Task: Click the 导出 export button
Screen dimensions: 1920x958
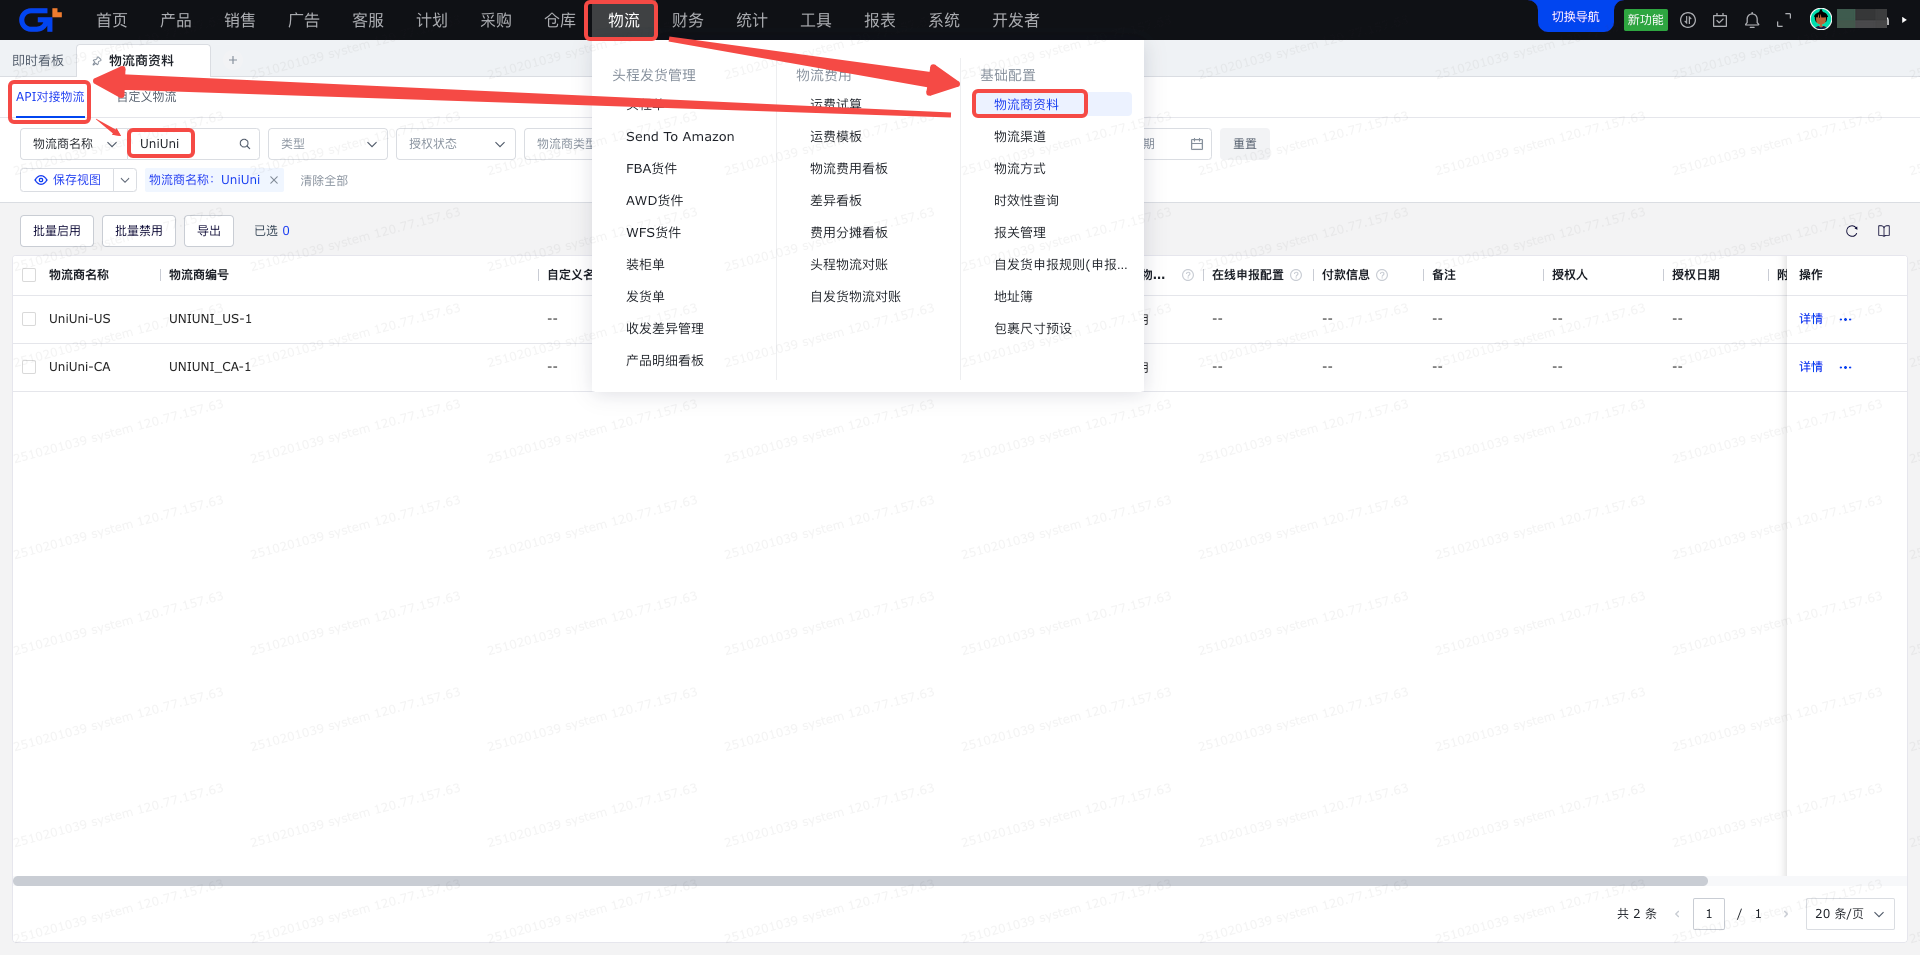Action: [x=209, y=231]
